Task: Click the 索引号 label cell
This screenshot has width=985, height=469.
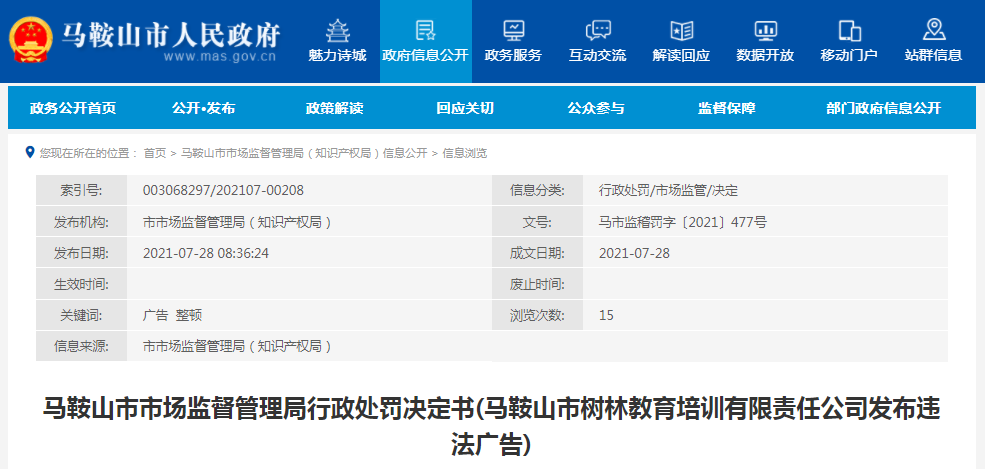Action: 82,190
